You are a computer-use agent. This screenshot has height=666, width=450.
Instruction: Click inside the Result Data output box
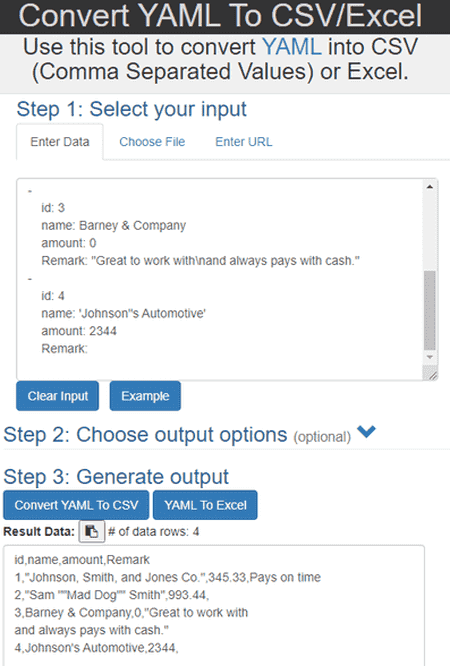coord(214,606)
